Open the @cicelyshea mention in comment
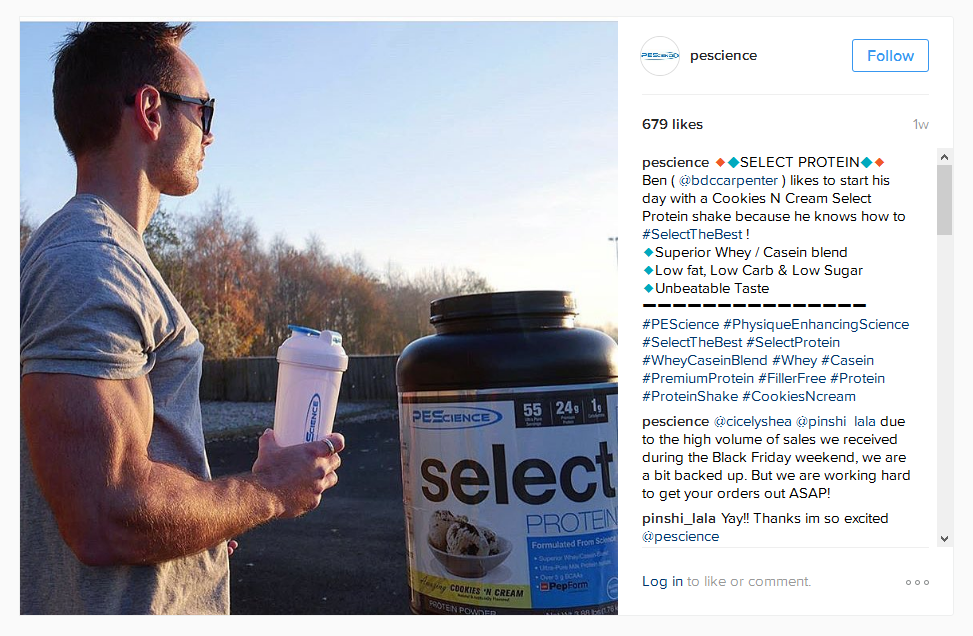The image size is (973, 636). (x=753, y=421)
